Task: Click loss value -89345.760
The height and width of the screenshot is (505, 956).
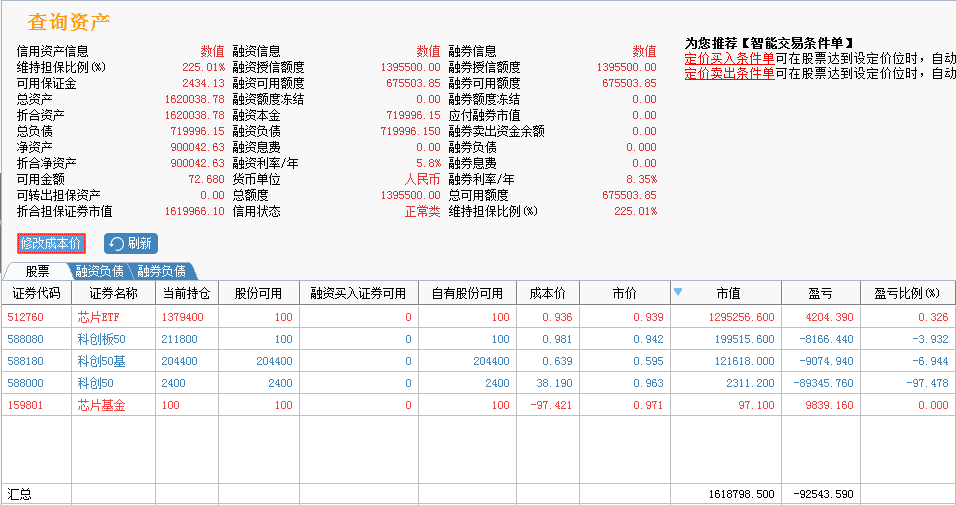Action: pyautogui.click(x=823, y=383)
